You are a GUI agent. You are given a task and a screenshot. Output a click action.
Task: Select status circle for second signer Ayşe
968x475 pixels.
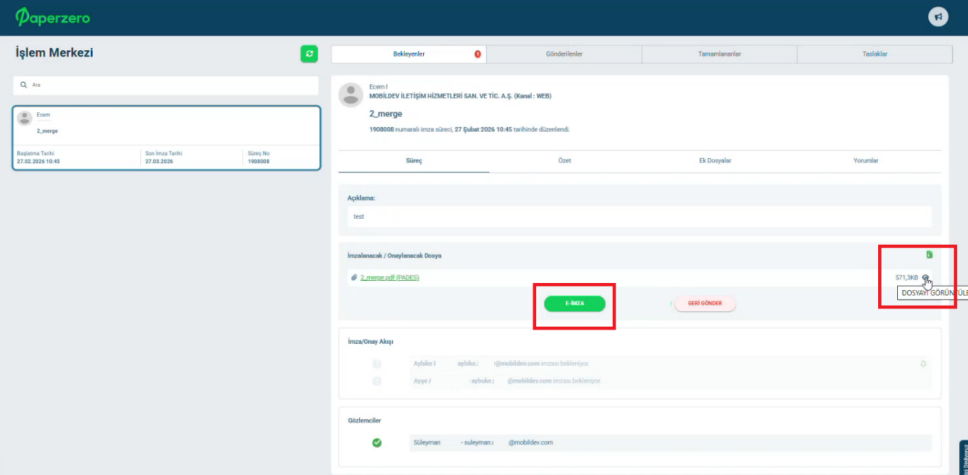[x=377, y=381]
